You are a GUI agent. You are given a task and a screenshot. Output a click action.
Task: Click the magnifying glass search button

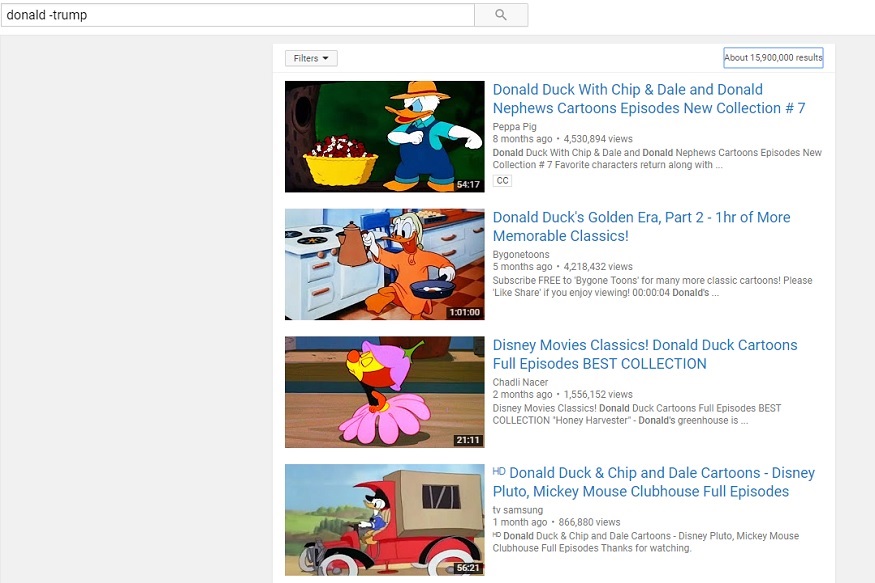coord(501,15)
